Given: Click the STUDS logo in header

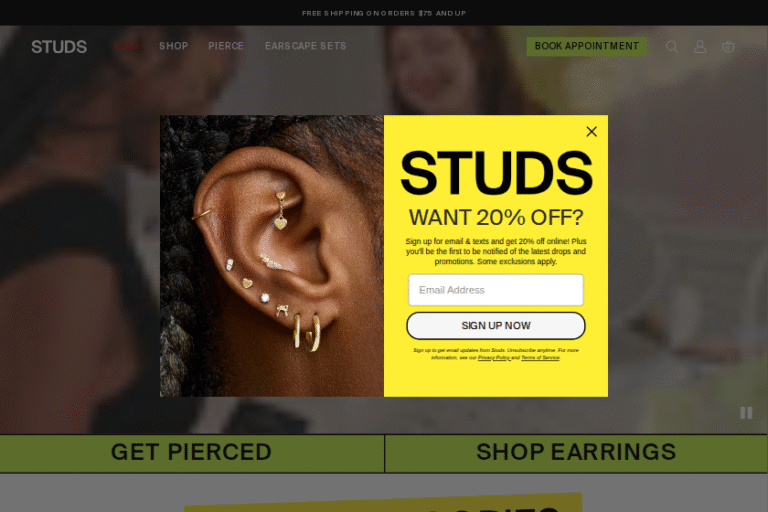Looking at the screenshot, I should [59, 47].
